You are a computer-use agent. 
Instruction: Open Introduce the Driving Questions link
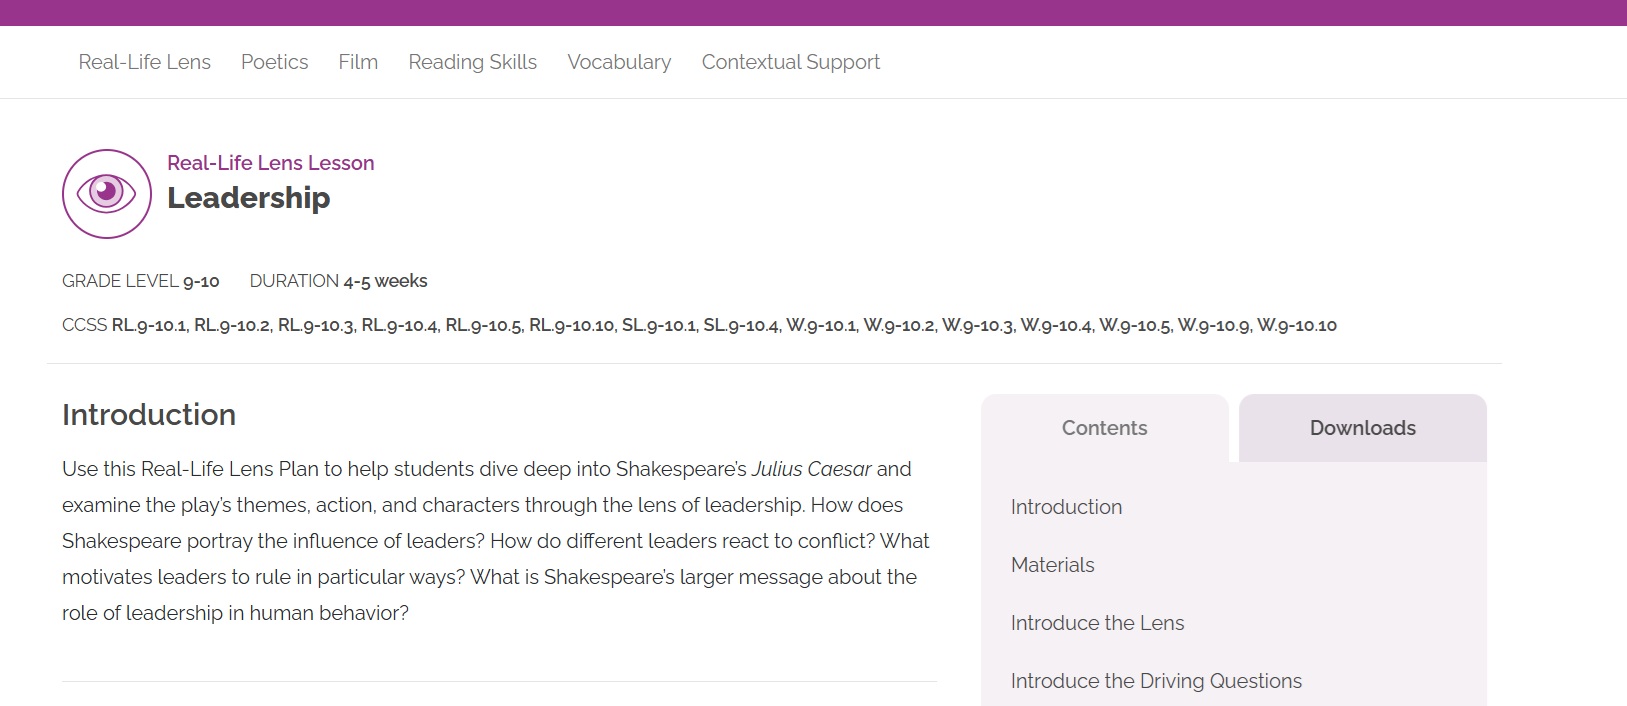1156,681
